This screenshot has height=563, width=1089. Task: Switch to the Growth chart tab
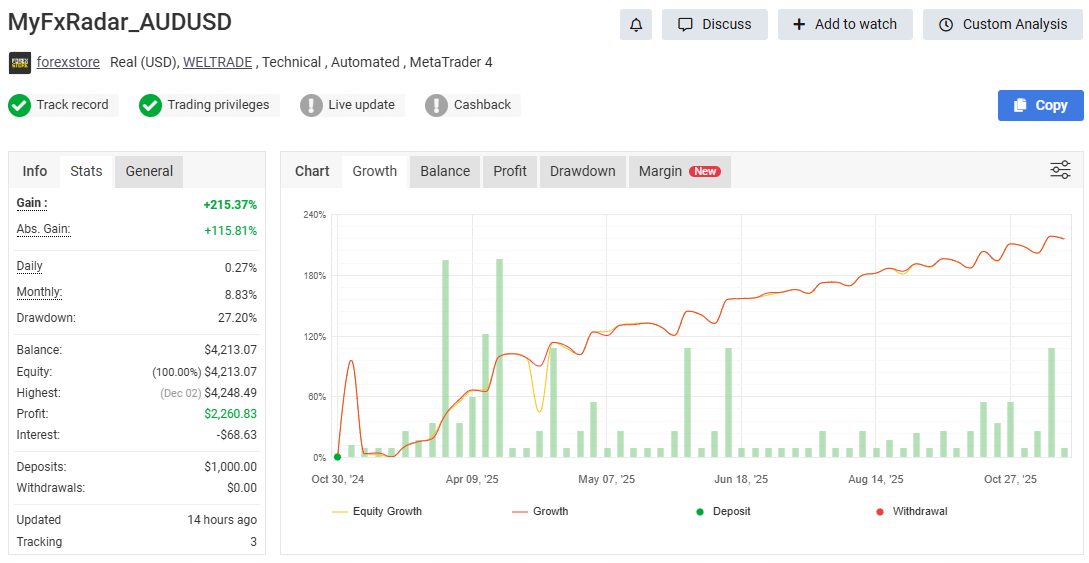click(x=375, y=171)
